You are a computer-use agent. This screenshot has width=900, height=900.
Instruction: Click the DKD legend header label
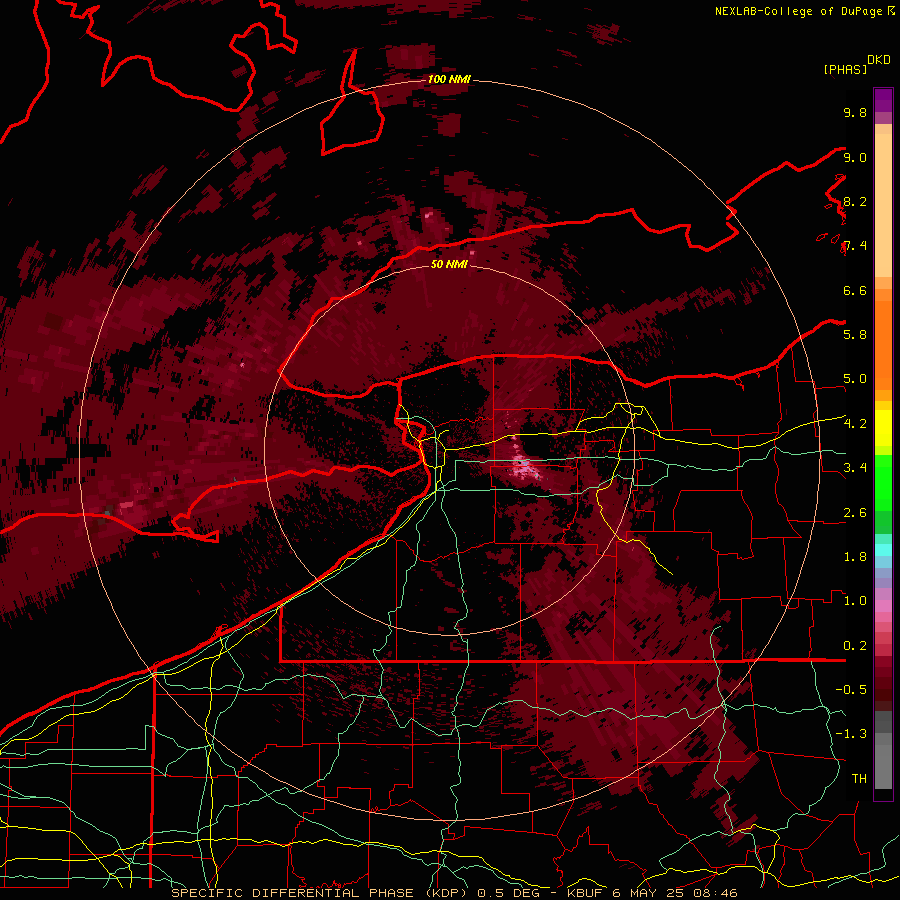coord(878,60)
